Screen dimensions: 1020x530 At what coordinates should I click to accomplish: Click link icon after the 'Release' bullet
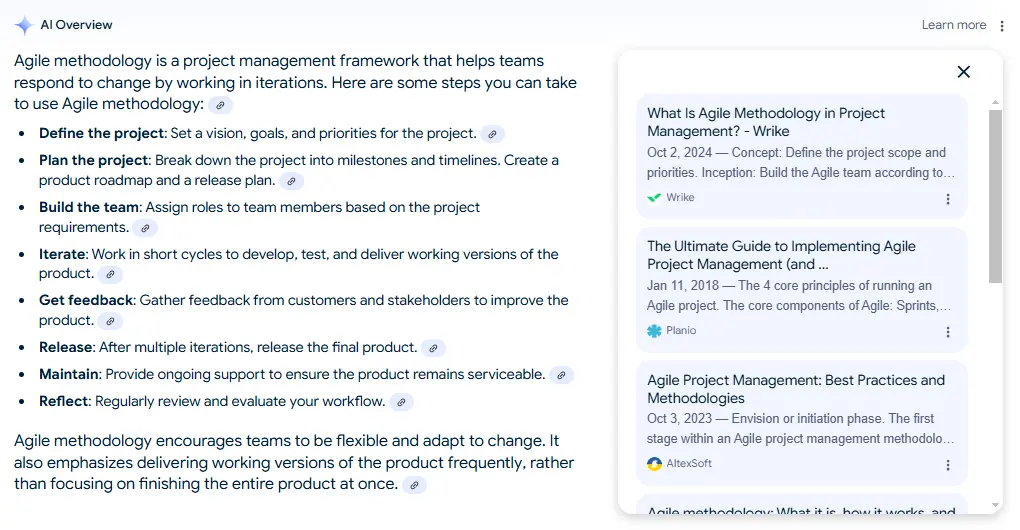pos(433,348)
